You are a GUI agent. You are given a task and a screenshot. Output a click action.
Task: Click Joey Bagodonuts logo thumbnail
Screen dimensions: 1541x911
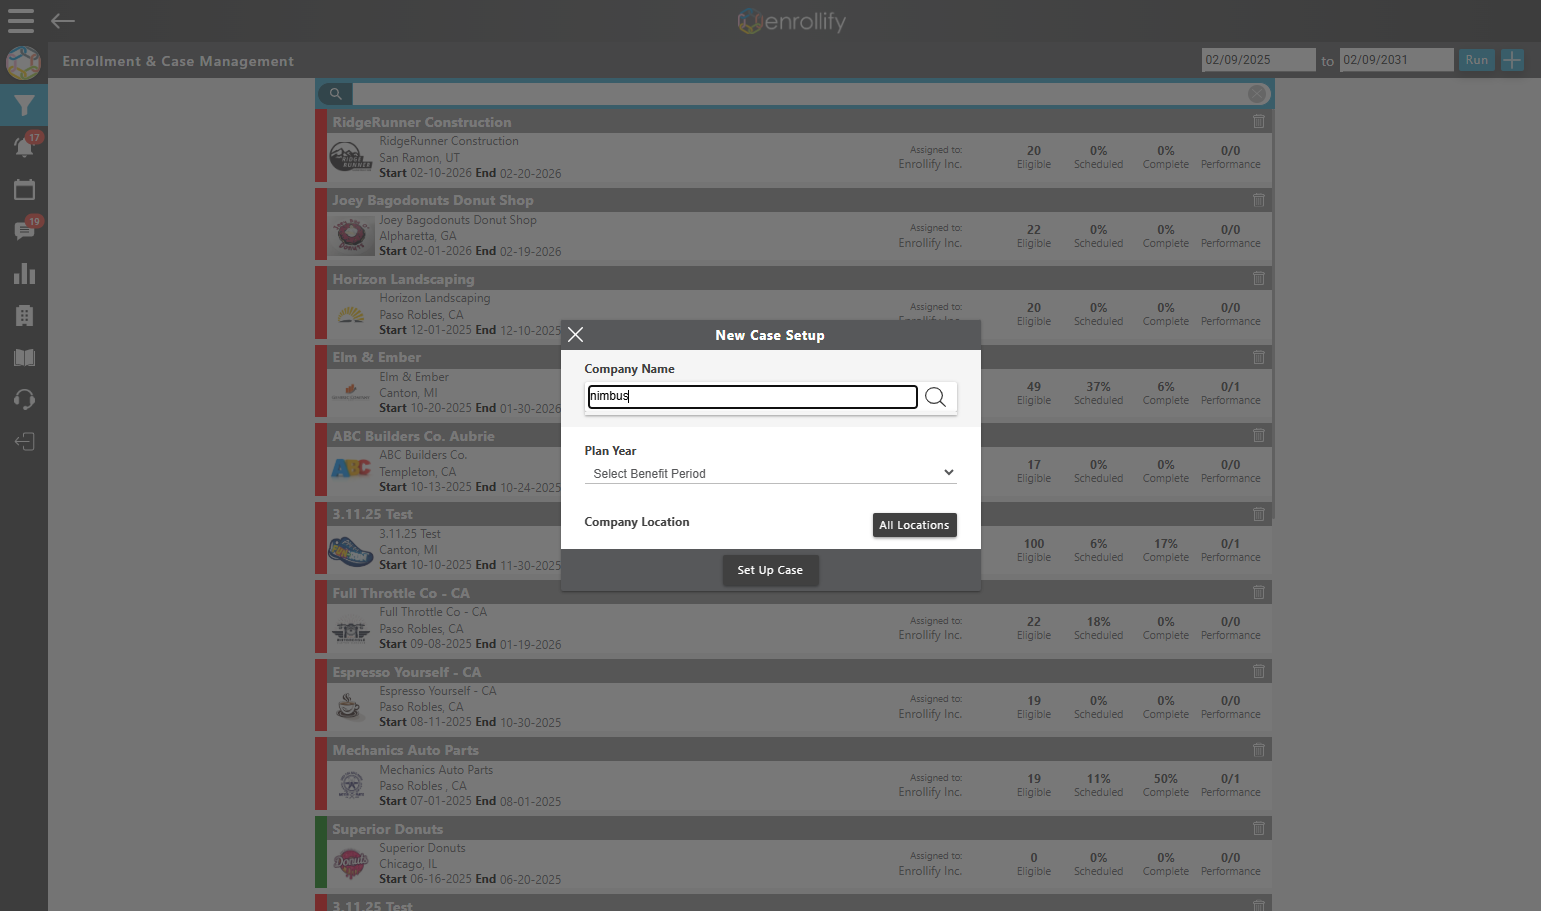[x=351, y=235]
